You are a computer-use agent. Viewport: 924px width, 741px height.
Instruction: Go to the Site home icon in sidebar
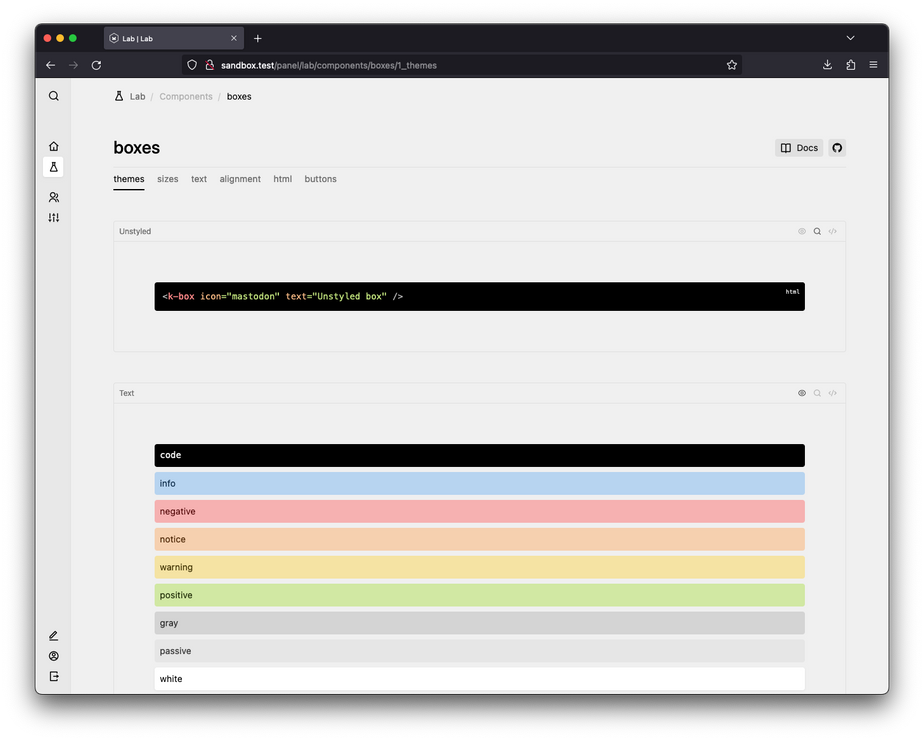click(54, 146)
